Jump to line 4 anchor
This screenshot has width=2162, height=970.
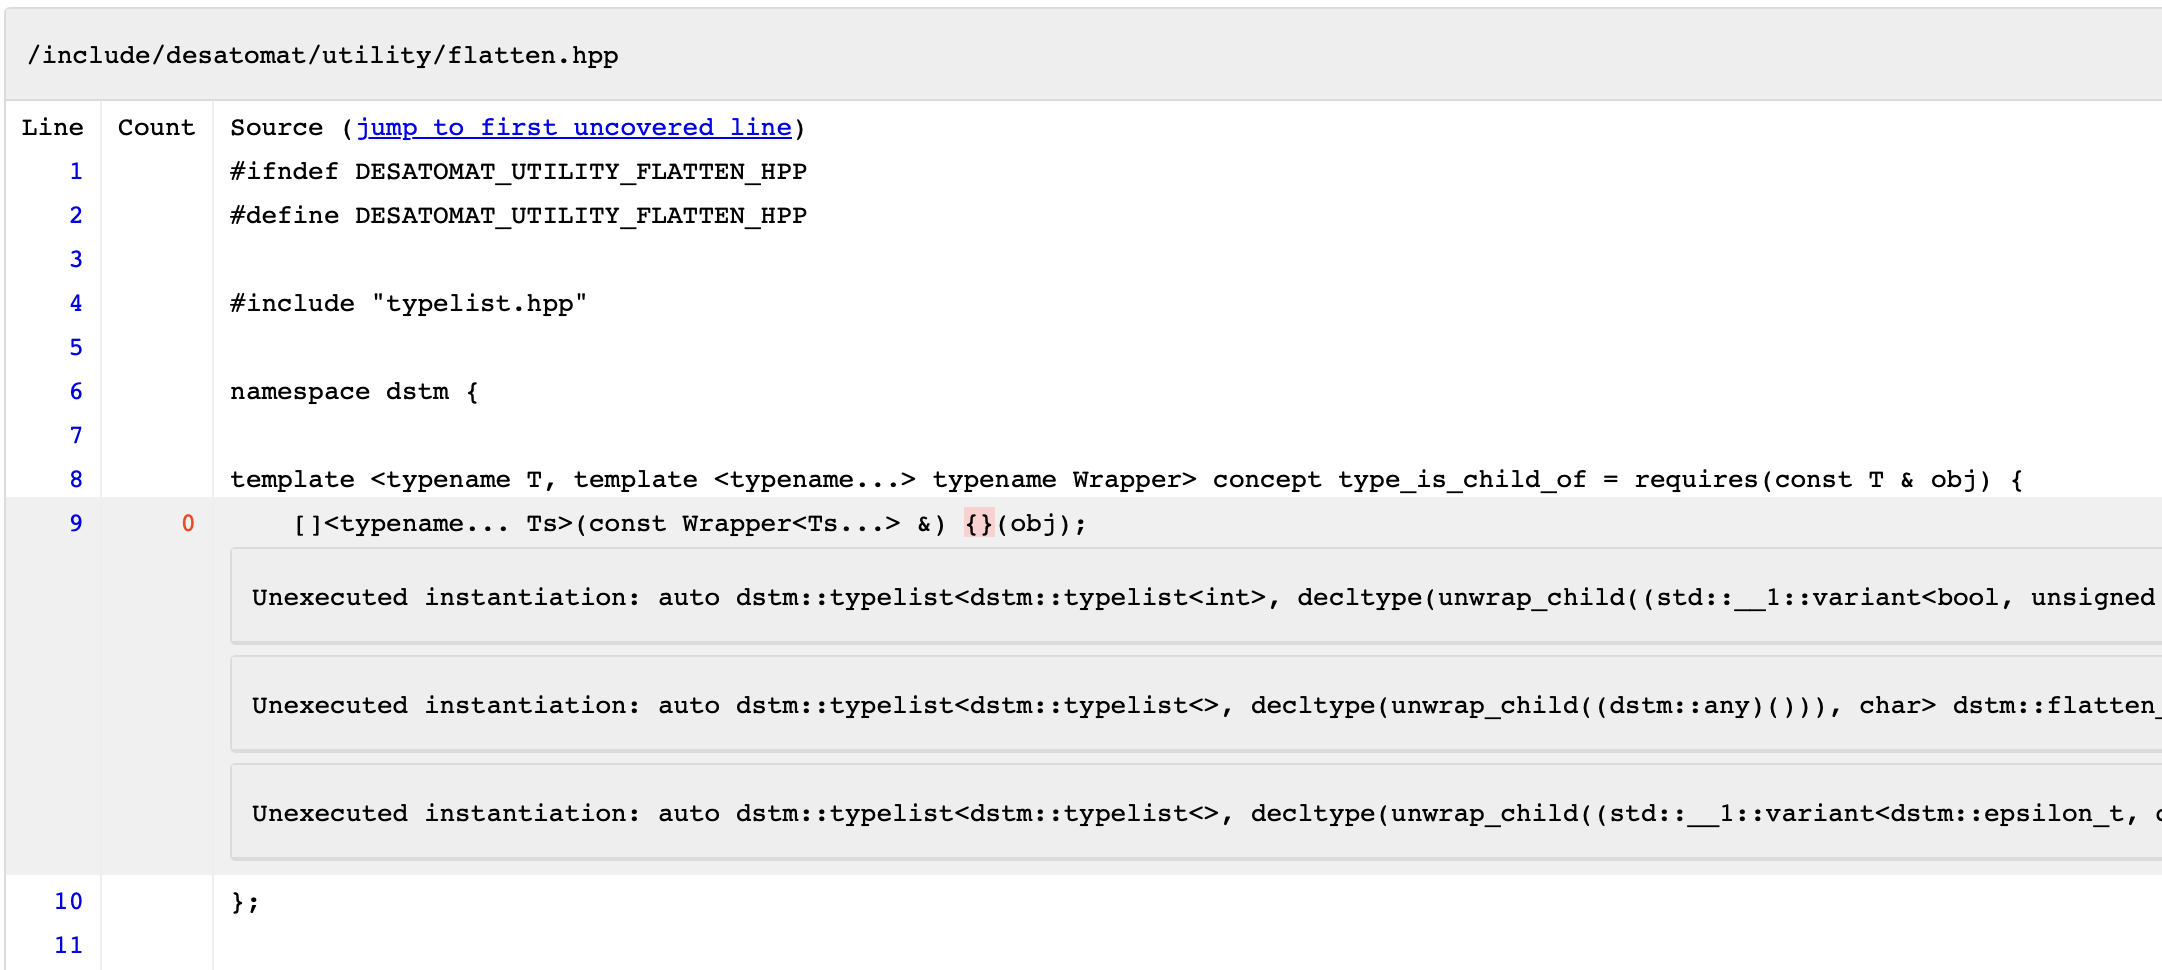(x=76, y=303)
